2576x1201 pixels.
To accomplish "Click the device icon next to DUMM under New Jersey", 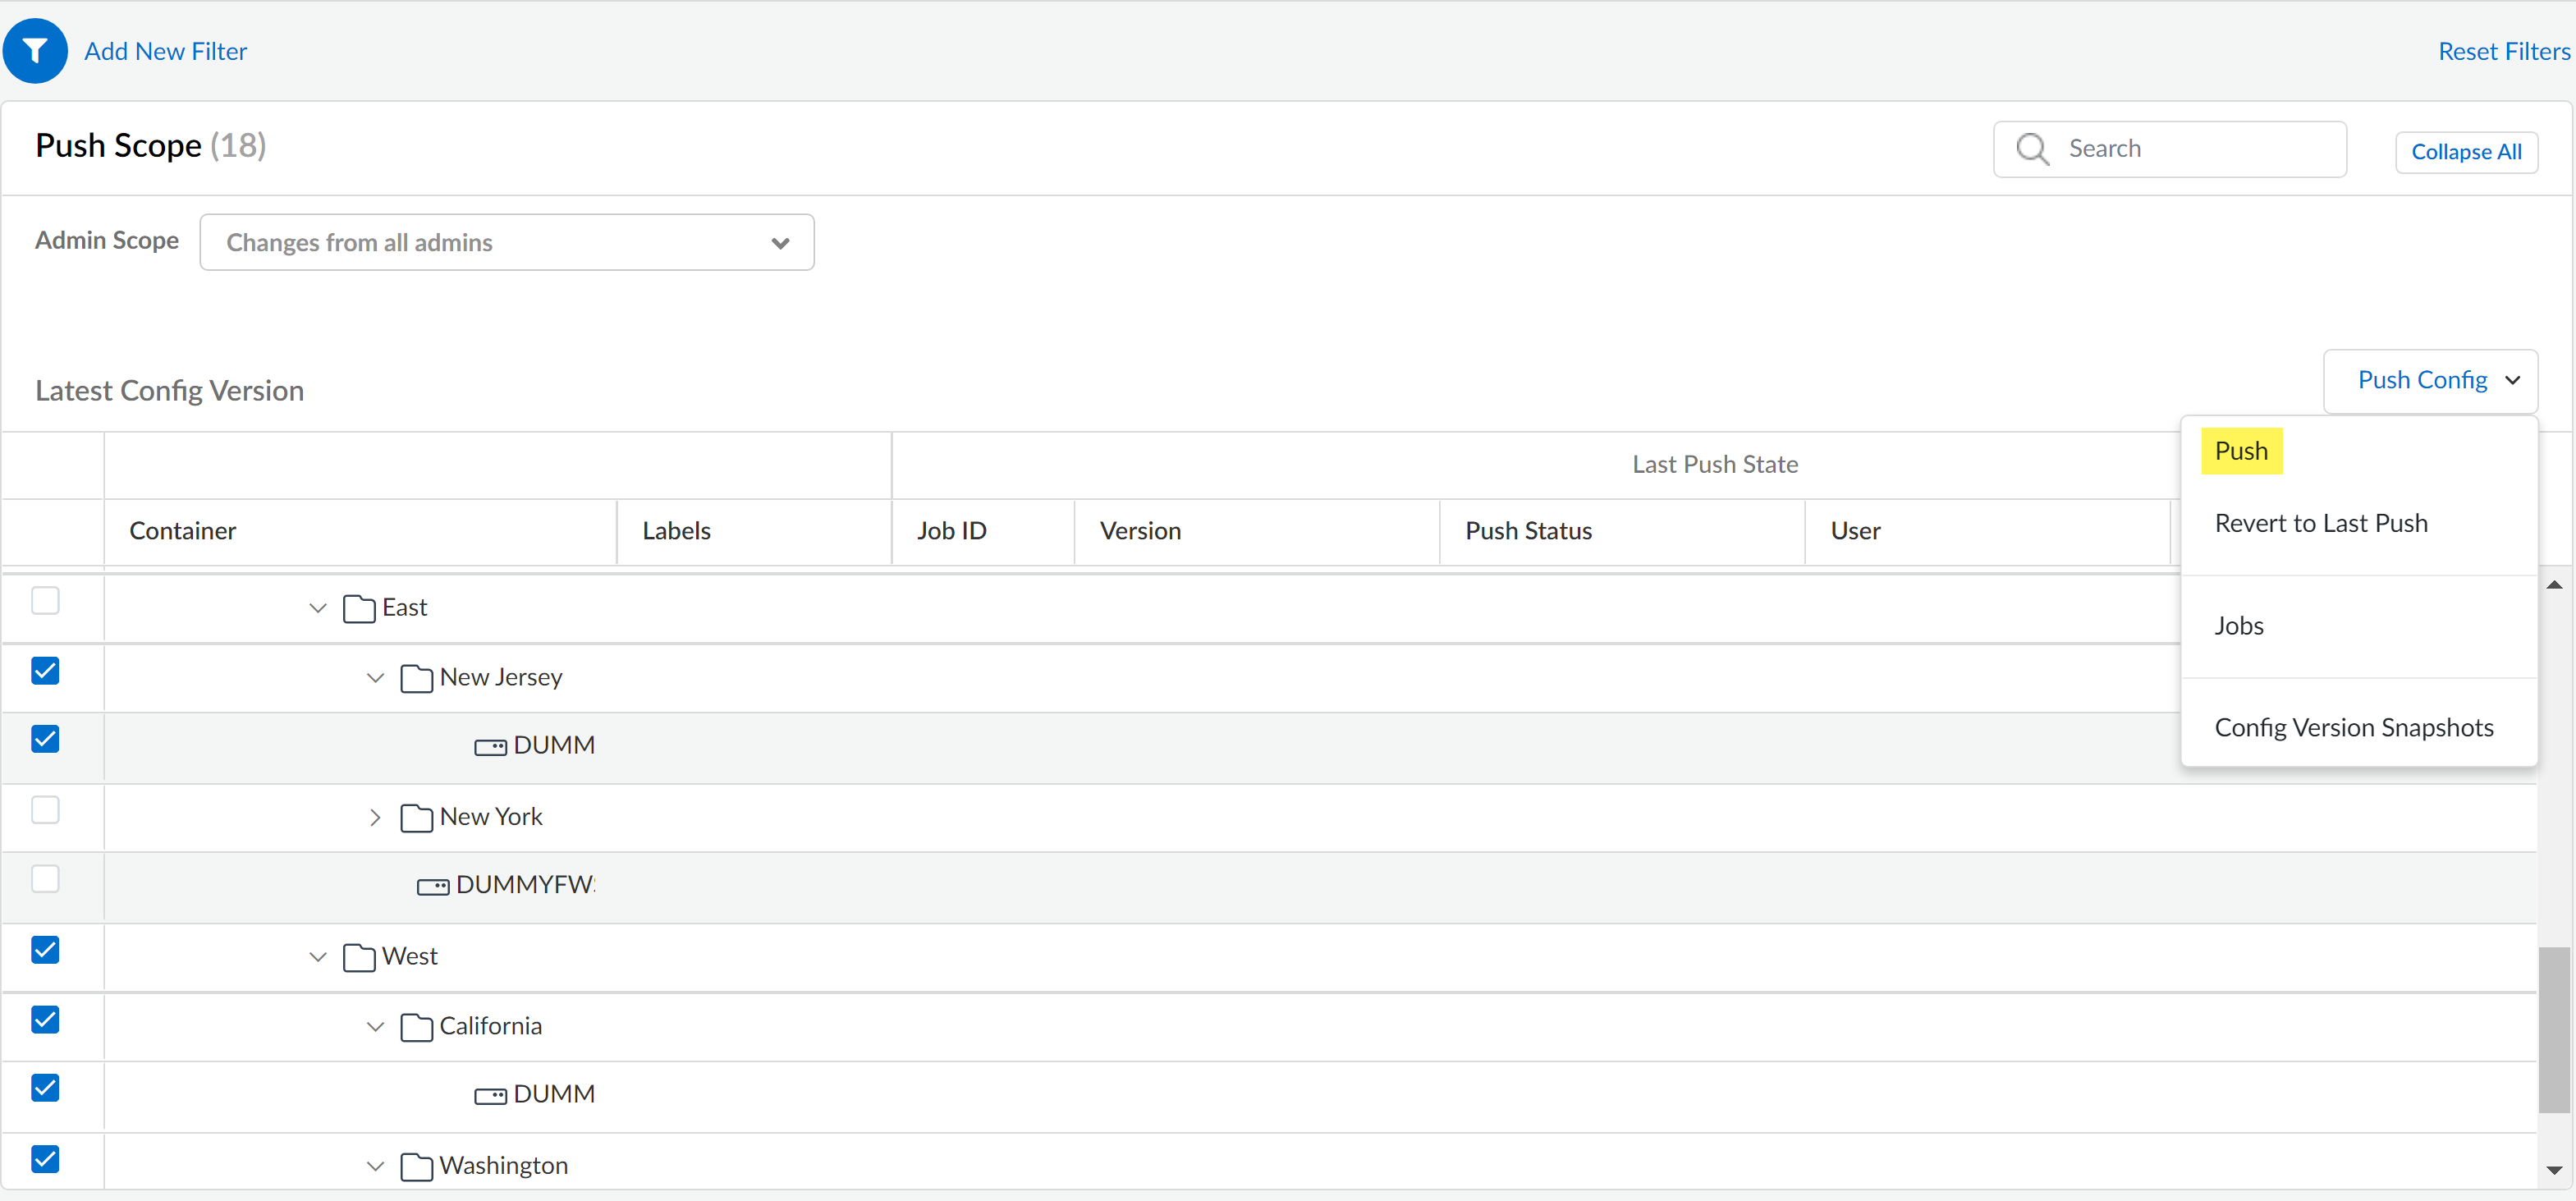I will (x=491, y=746).
